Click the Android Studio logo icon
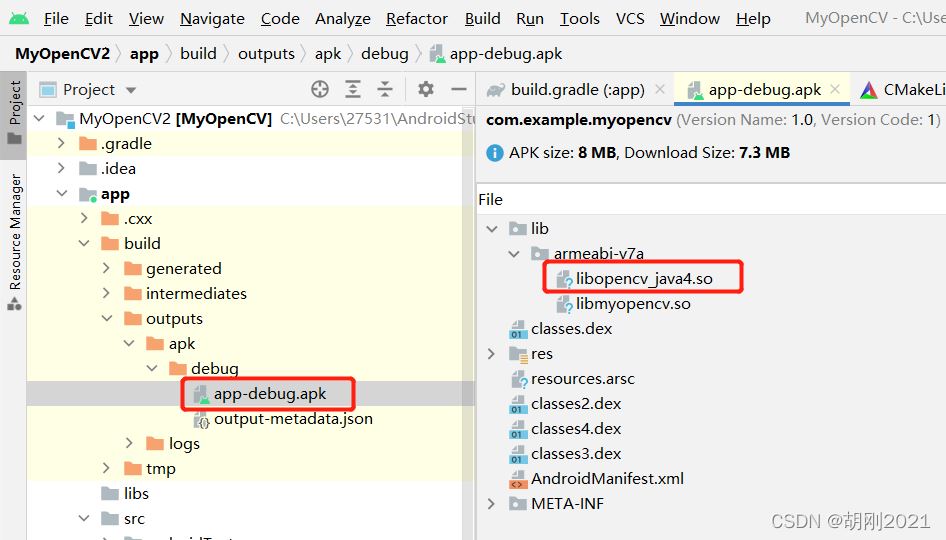Viewport: 946px width, 540px height. (19, 19)
